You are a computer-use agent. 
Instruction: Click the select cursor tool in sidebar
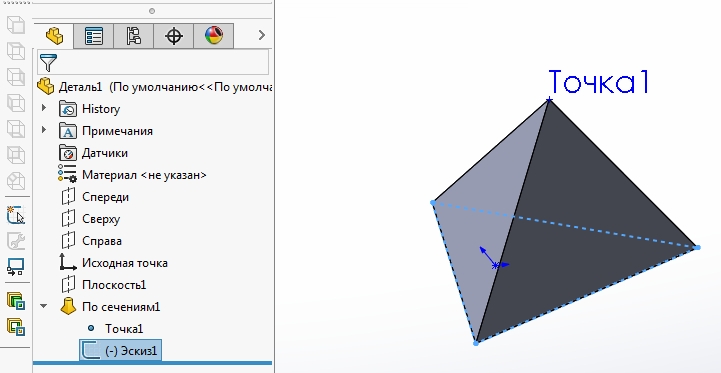click(16, 215)
